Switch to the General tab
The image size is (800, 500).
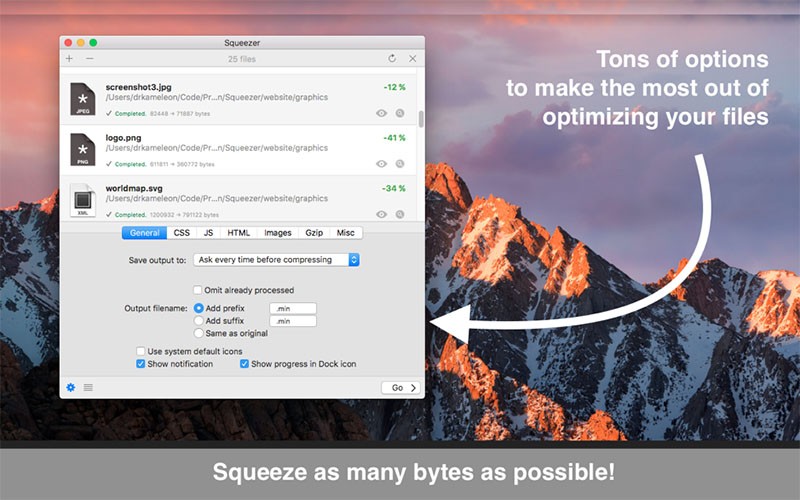pyautogui.click(x=144, y=233)
